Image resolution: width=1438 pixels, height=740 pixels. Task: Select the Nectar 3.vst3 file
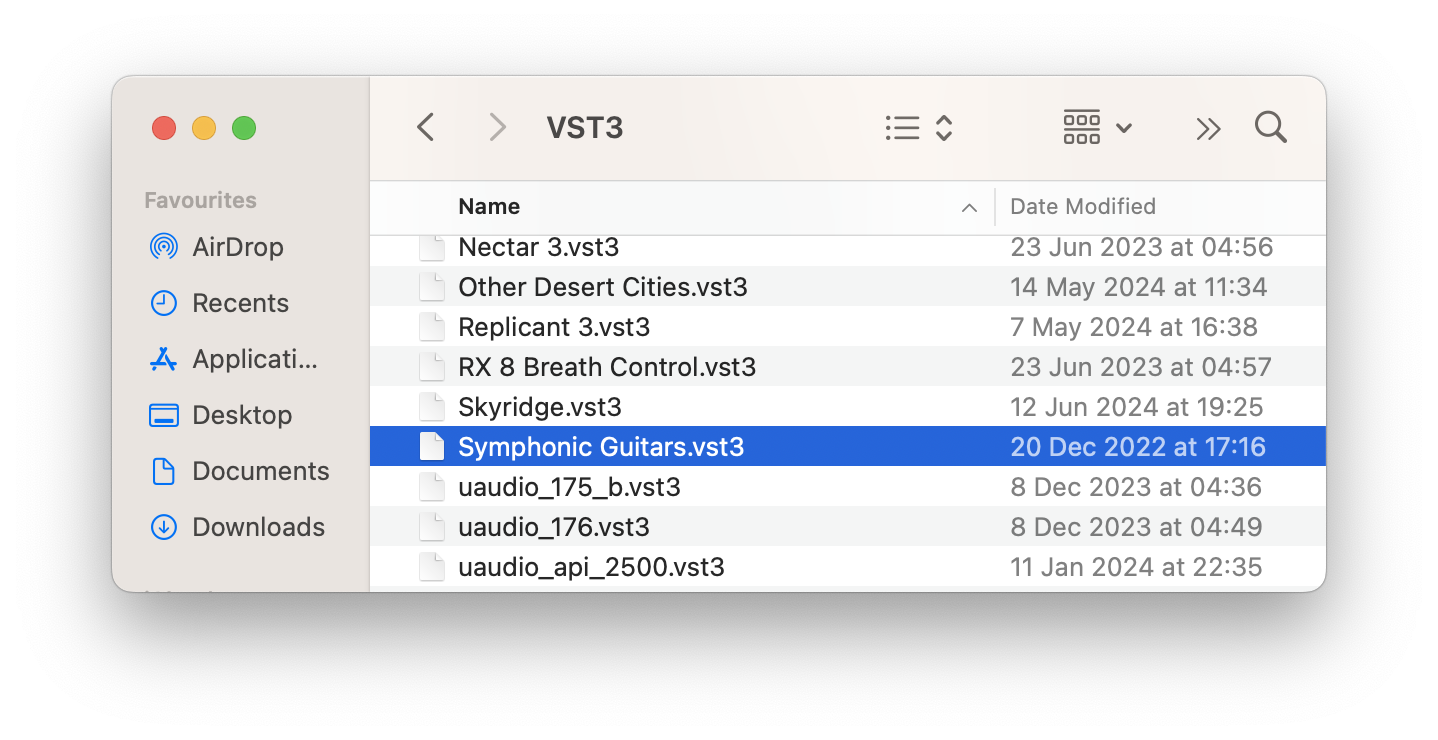538,247
